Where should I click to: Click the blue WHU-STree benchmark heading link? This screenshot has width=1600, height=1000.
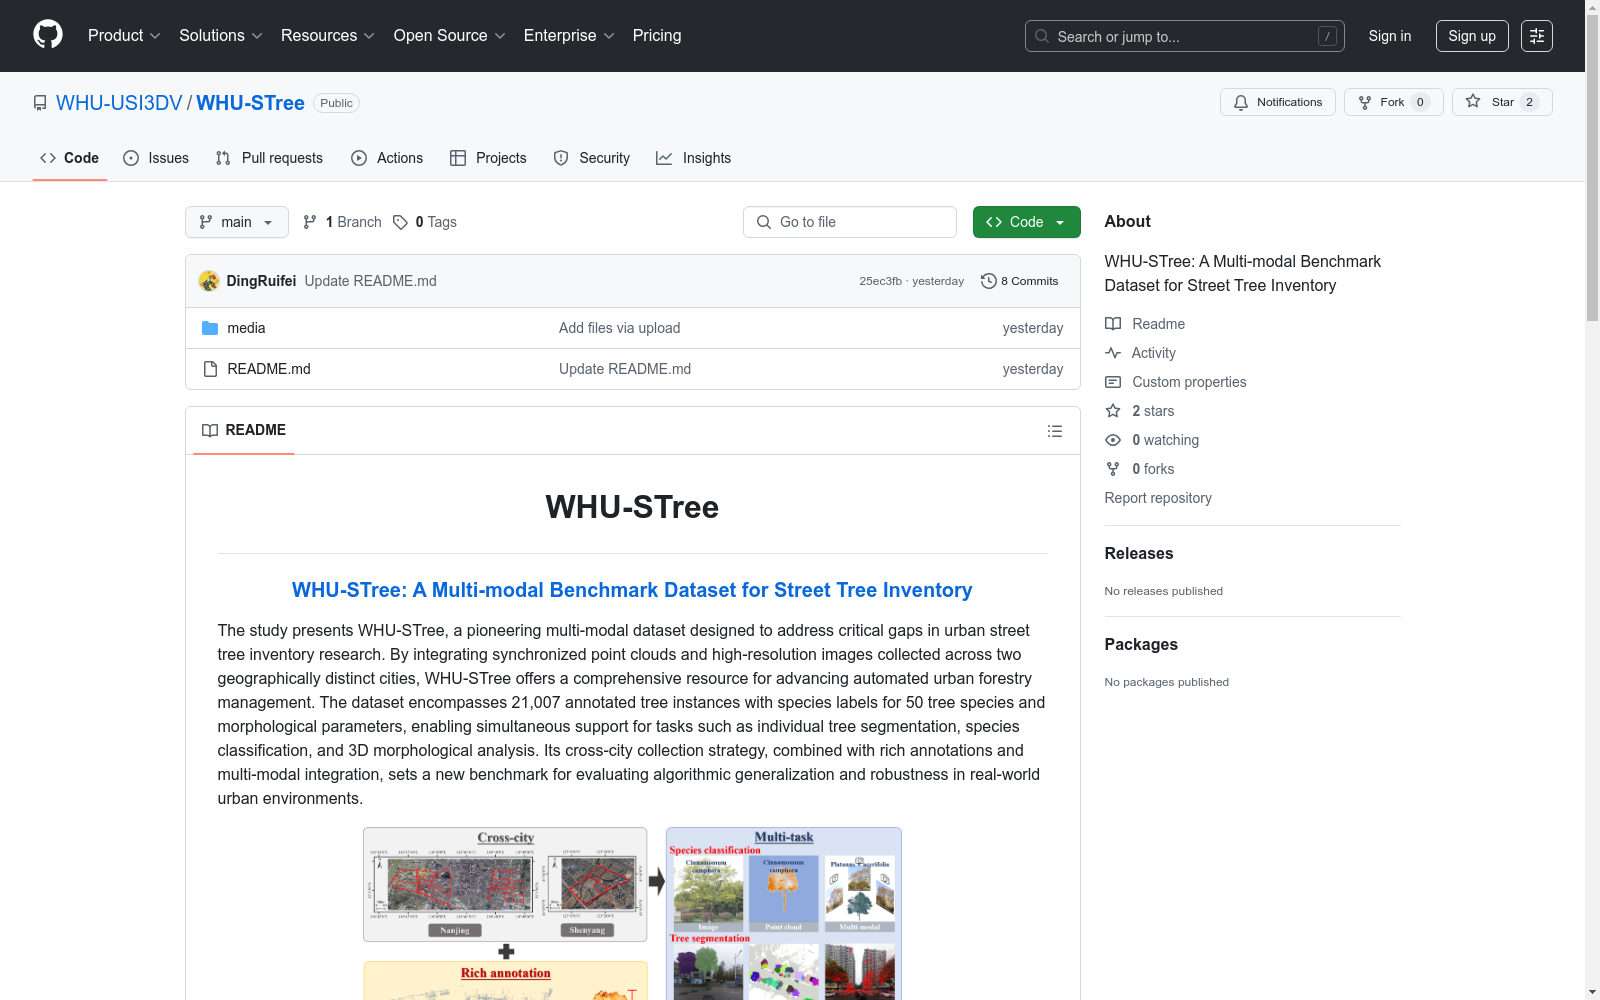point(632,590)
